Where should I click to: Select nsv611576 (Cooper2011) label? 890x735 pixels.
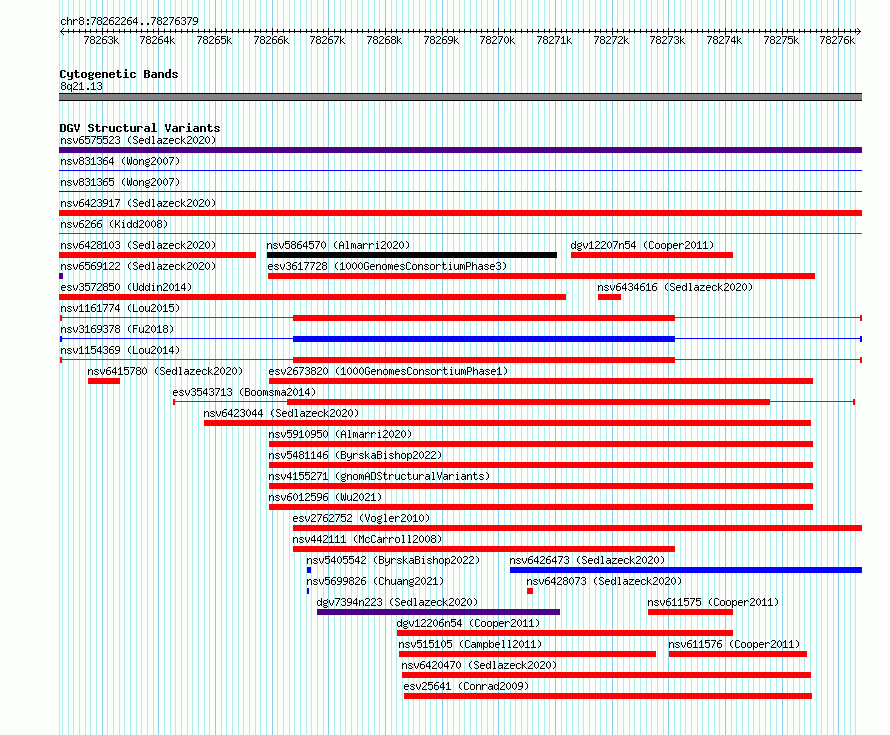point(734,644)
